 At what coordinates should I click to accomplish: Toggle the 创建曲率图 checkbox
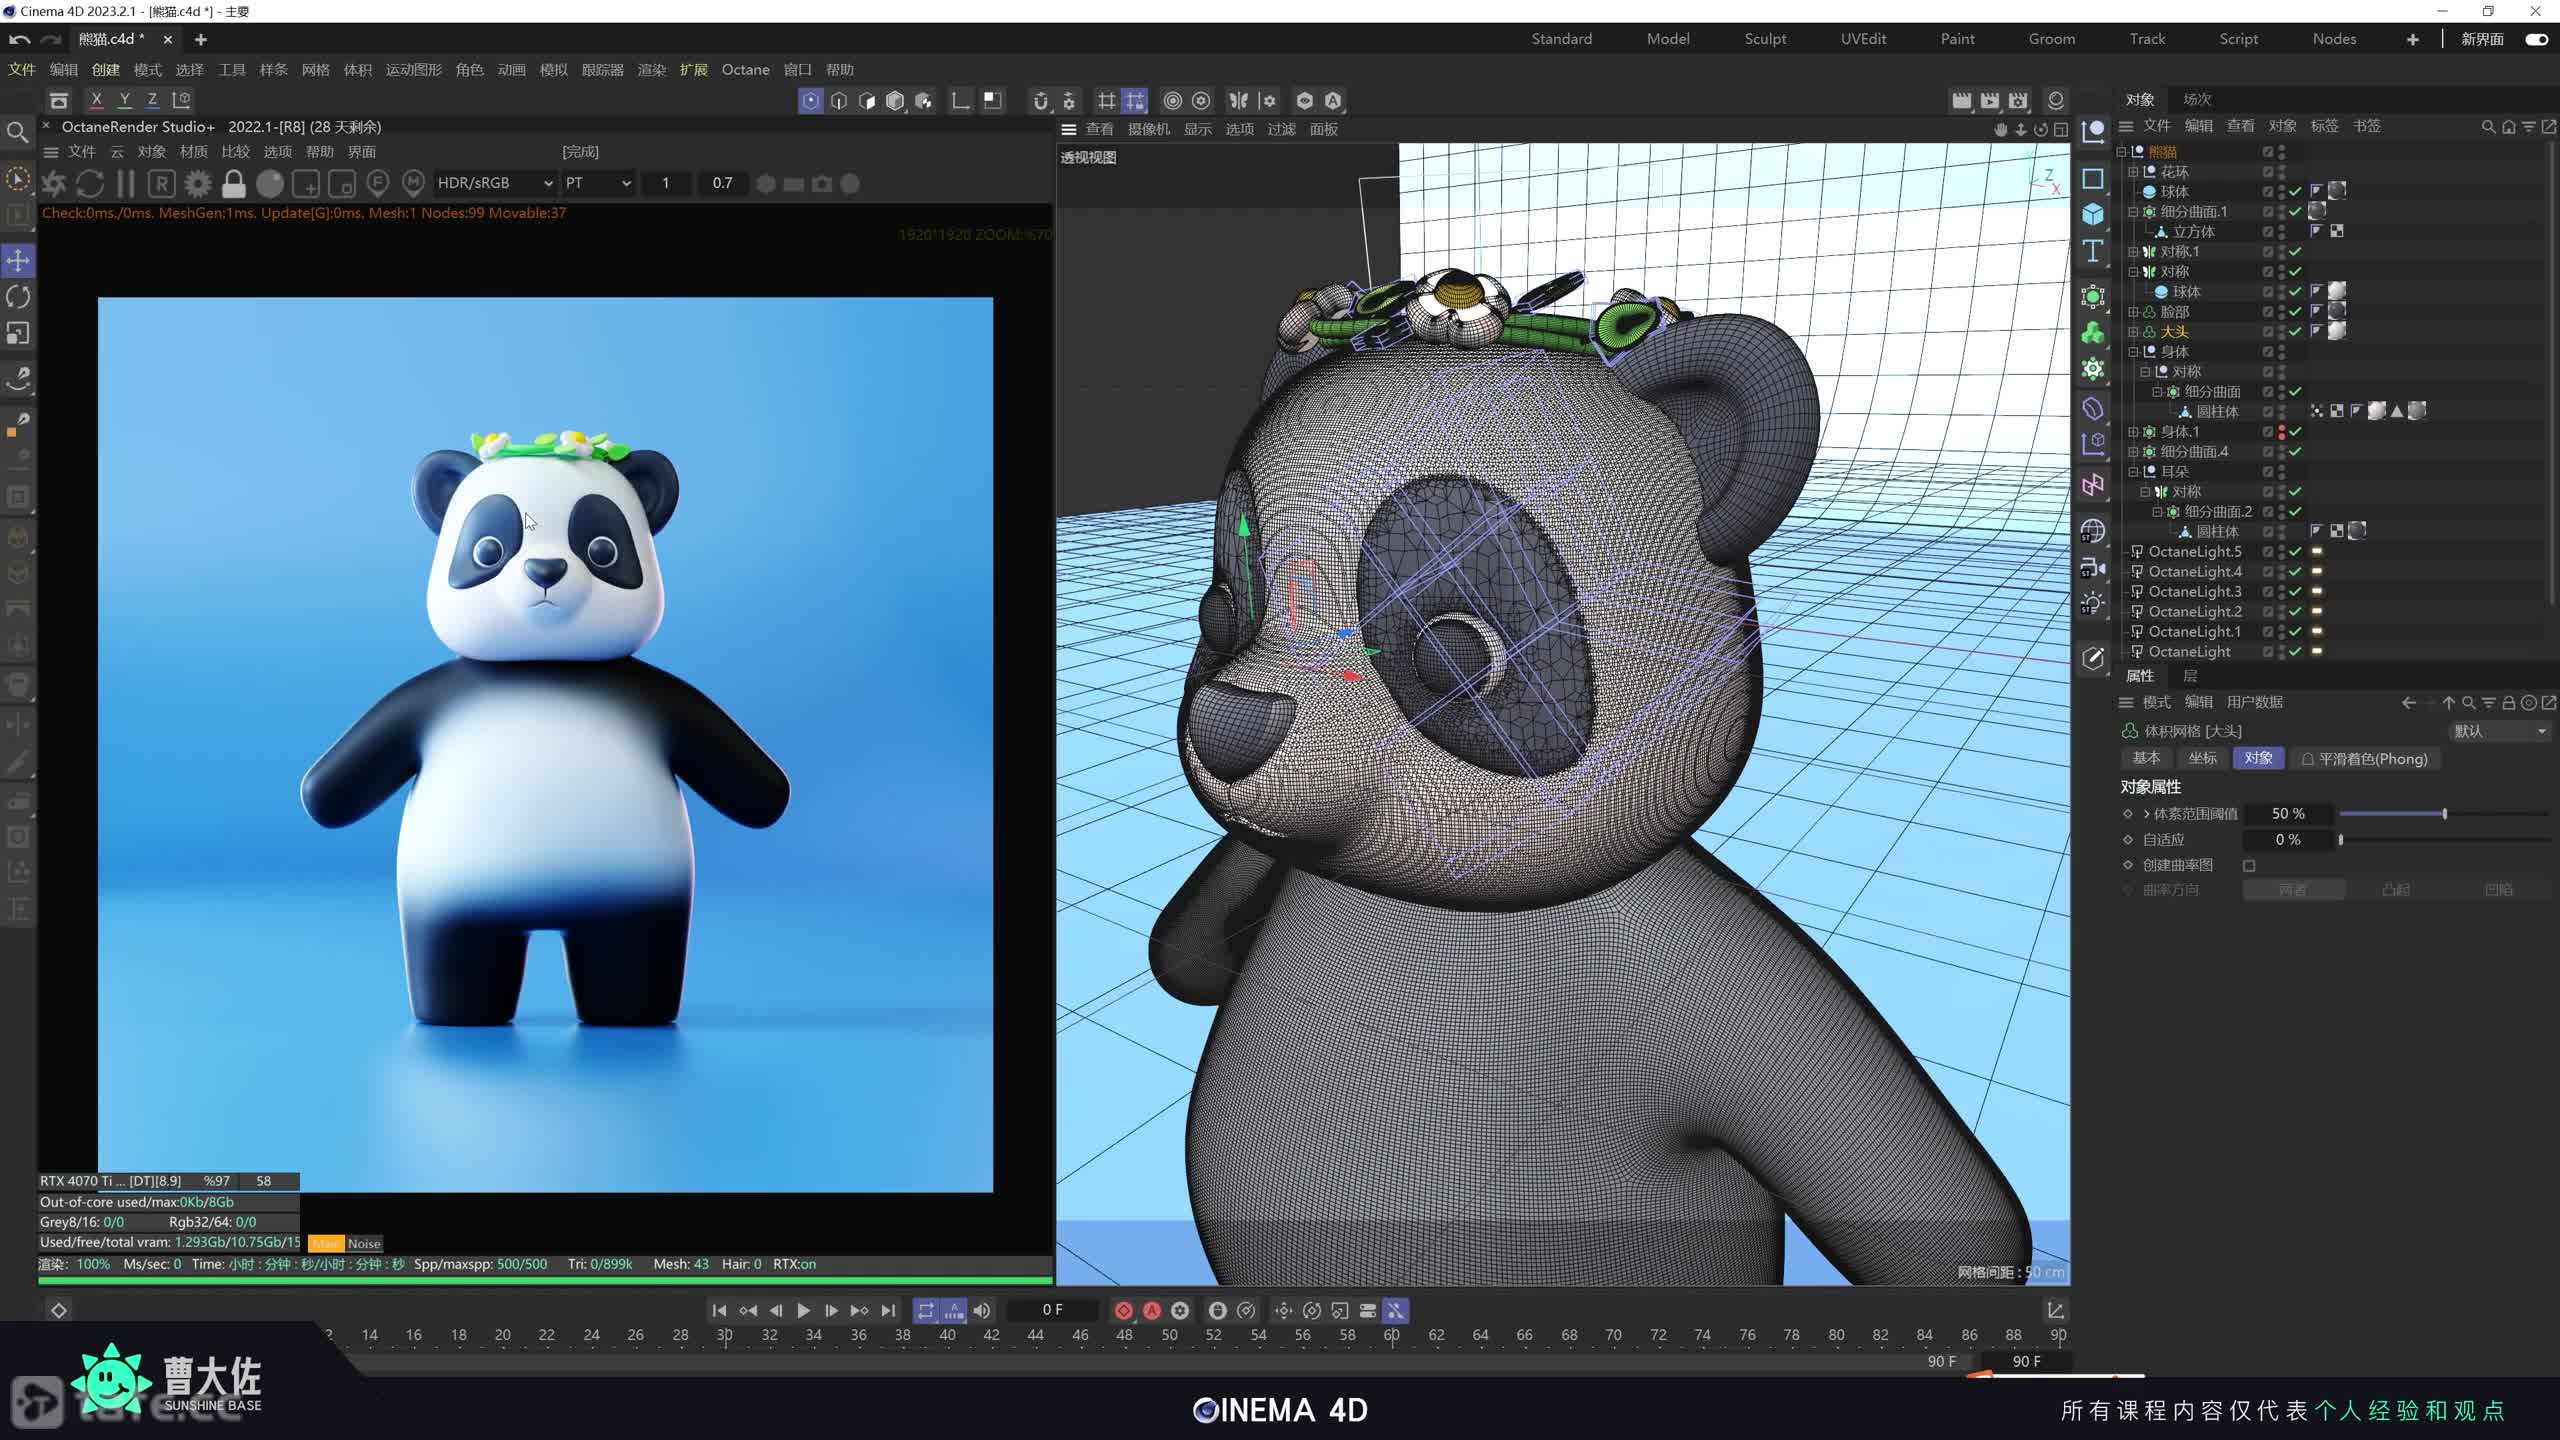point(2249,866)
